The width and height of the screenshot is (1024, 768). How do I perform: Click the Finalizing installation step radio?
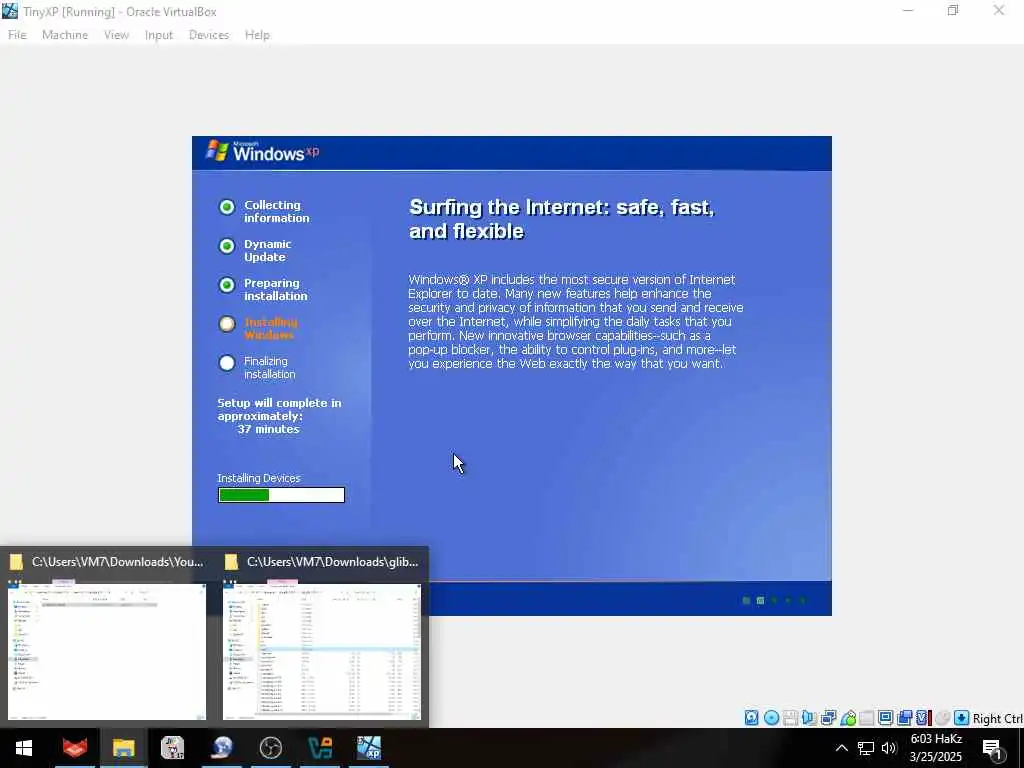click(x=227, y=363)
